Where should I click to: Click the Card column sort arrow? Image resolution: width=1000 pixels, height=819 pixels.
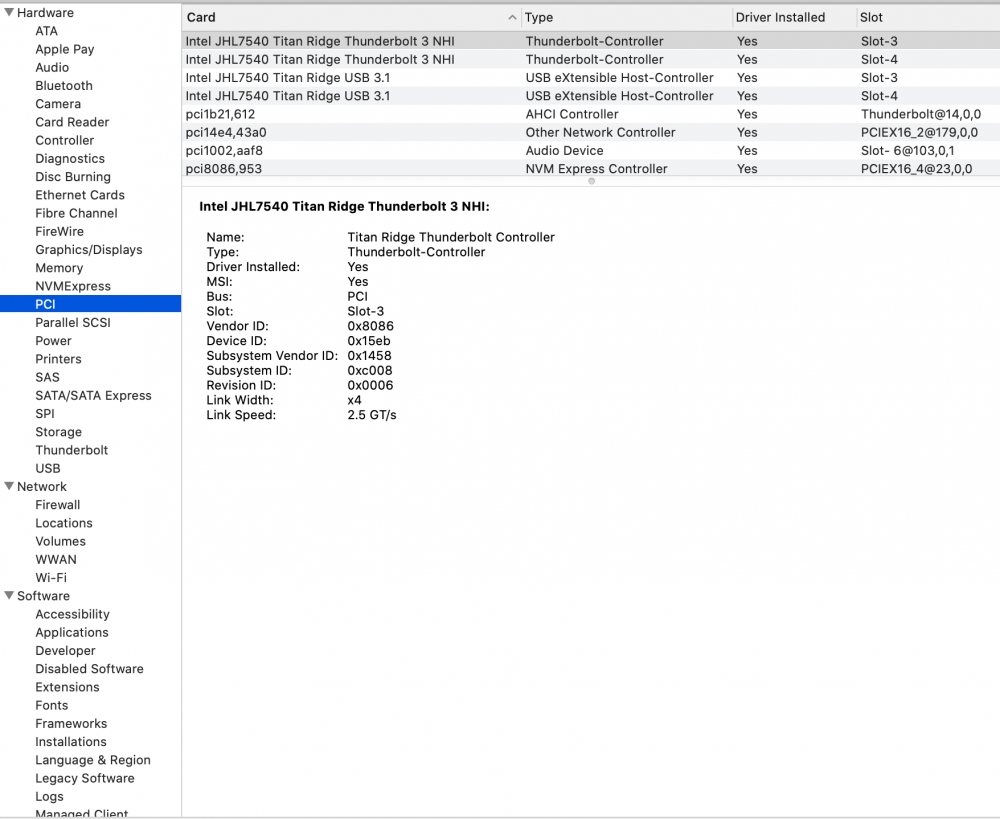click(511, 17)
